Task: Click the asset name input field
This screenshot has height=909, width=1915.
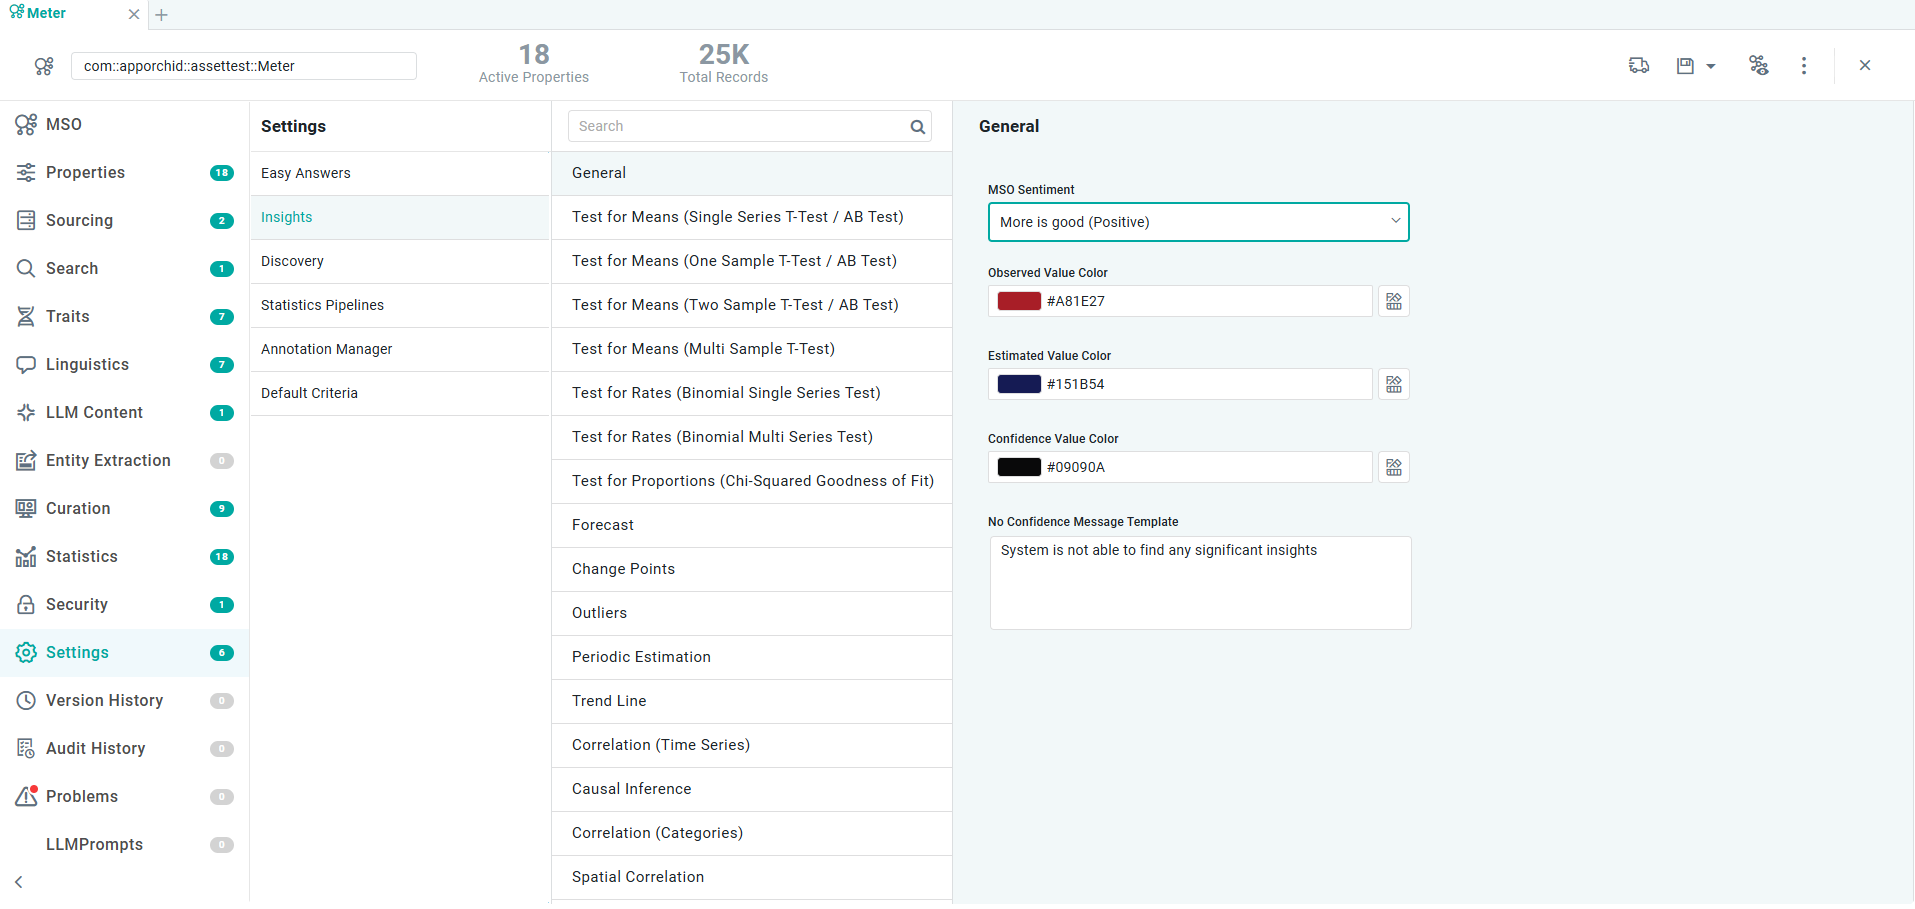Action: tap(244, 67)
